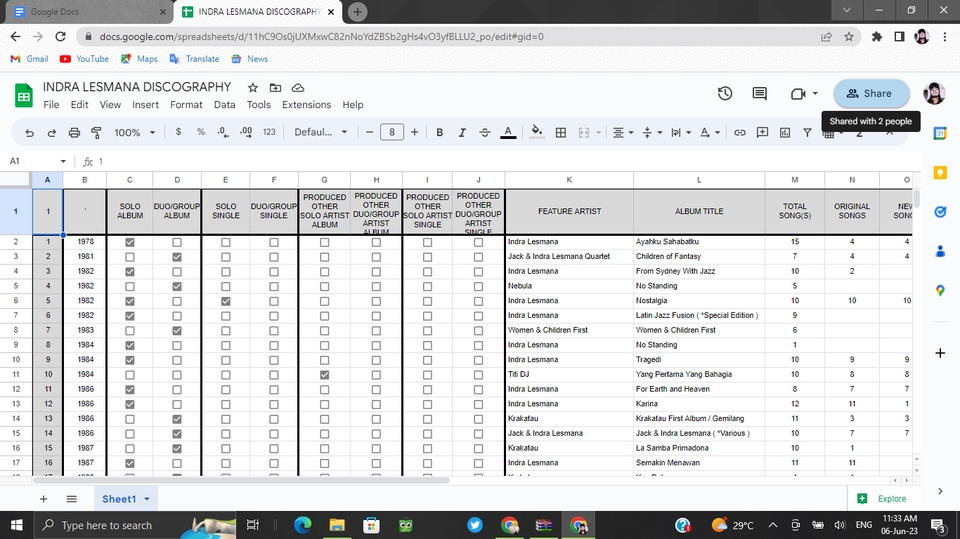Select the Paint format tool
The width and height of the screenshot is (960, 539).
[96, 132]
